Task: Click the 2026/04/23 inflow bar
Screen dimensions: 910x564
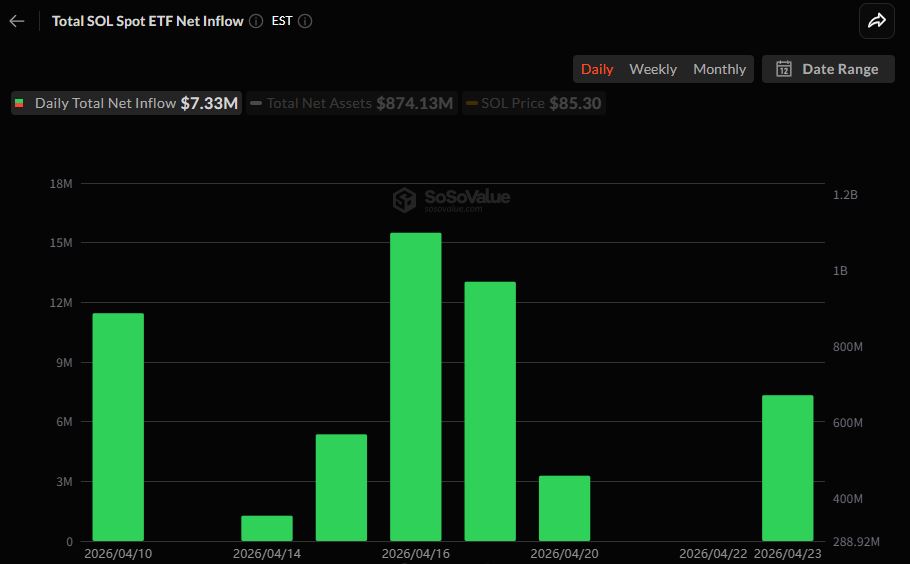Action: click(x=787, y=468)
